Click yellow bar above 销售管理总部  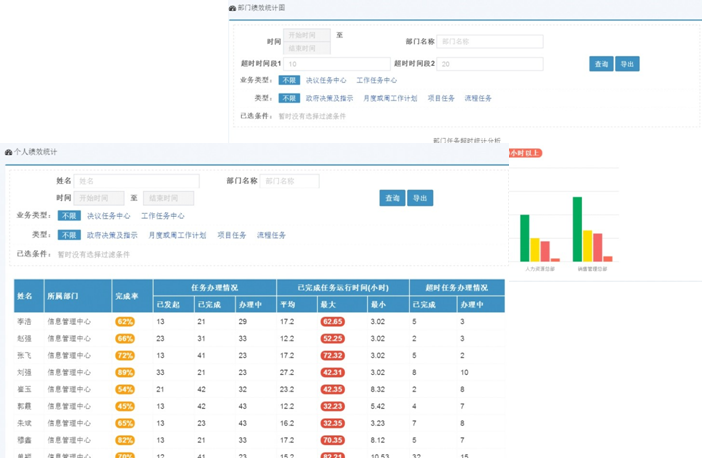pyautogui.click(x=587, y=246)
